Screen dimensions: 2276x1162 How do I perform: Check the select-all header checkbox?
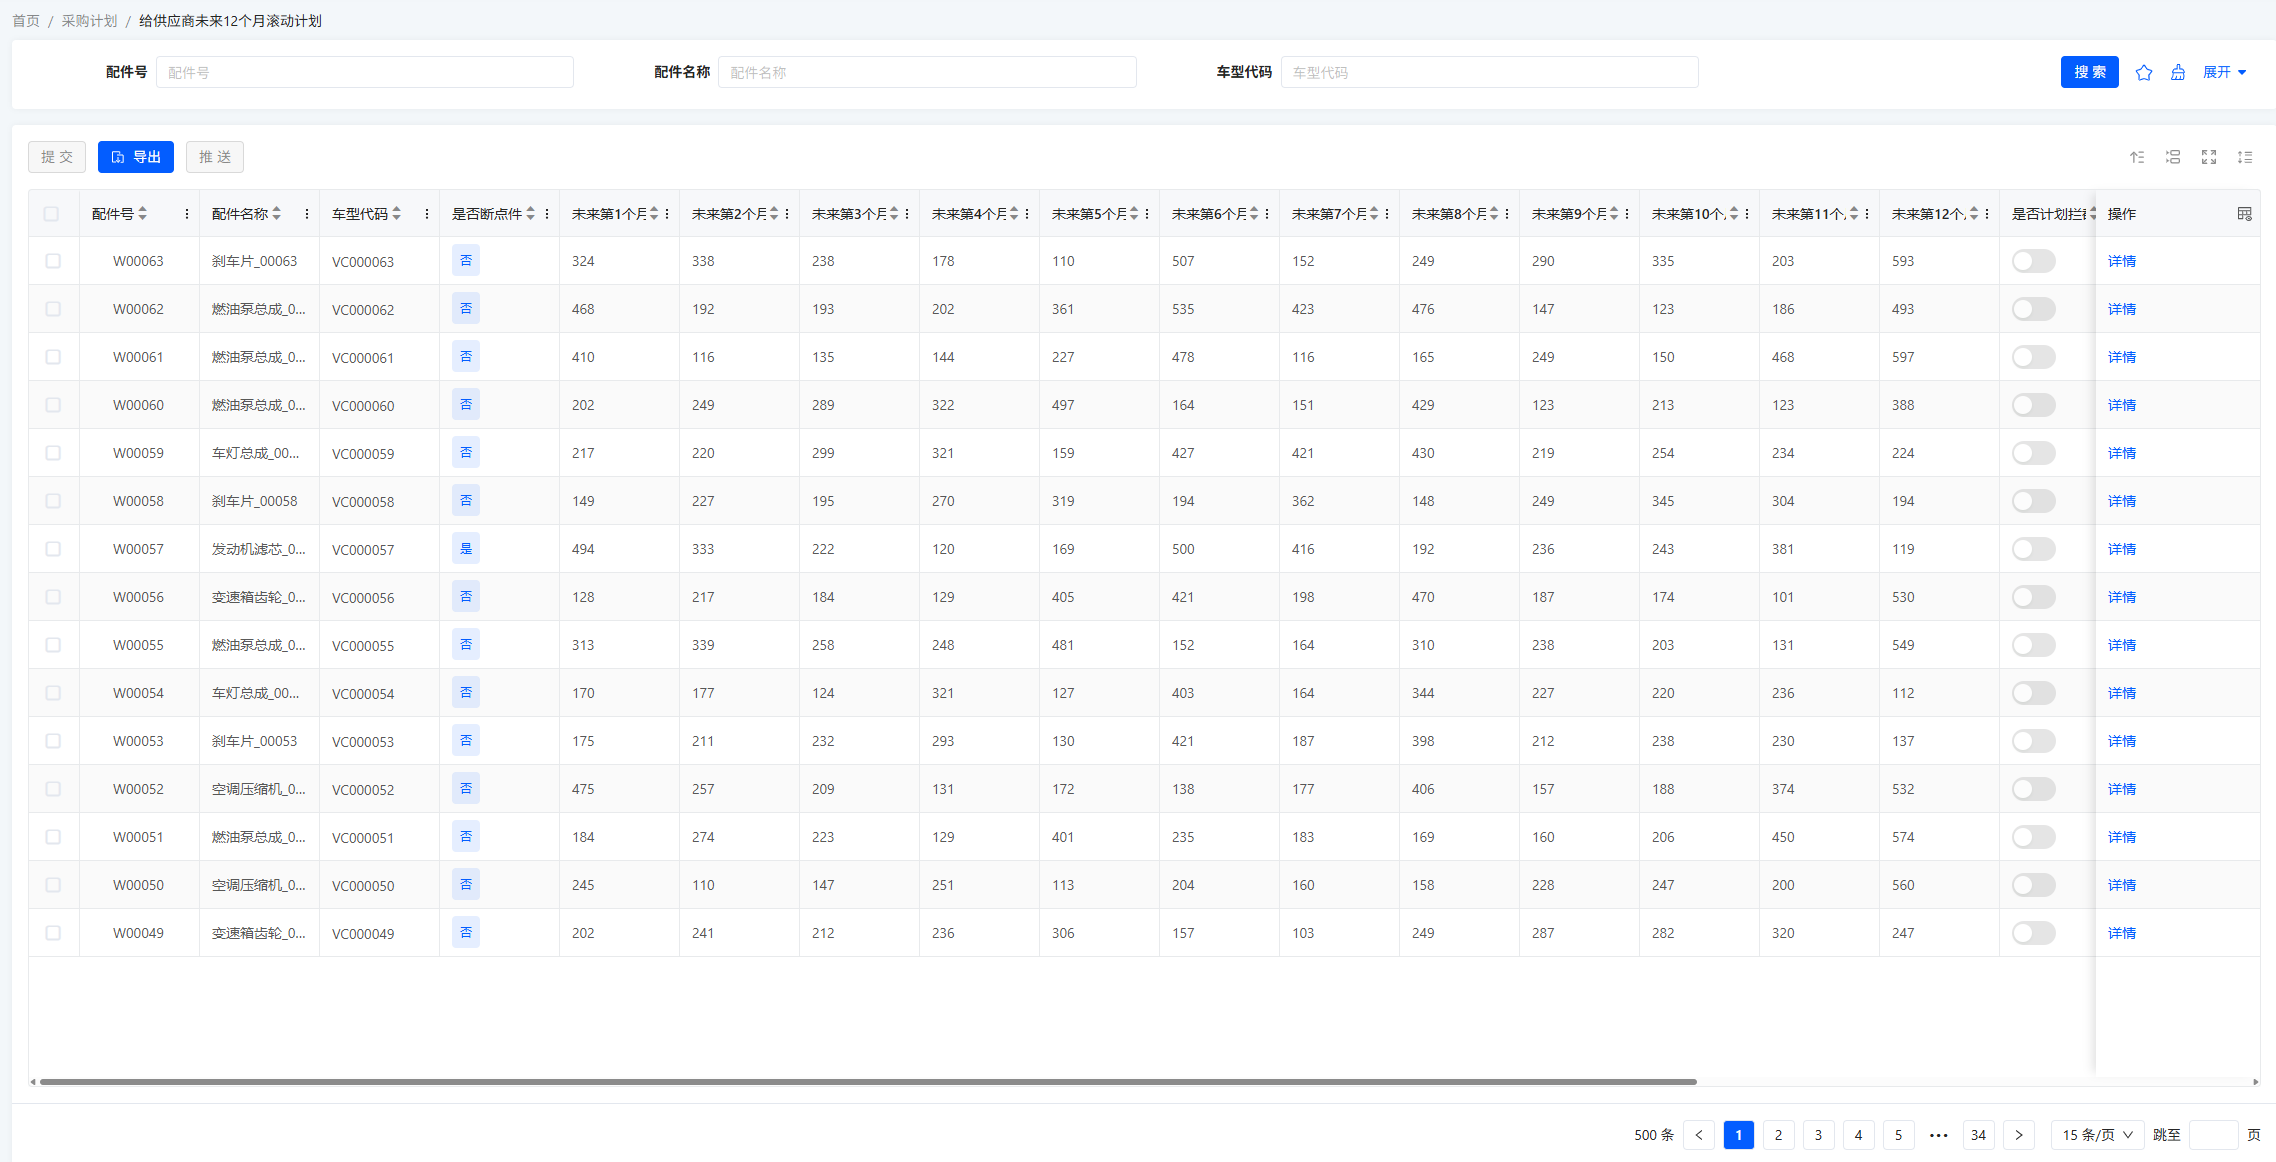(x=51, y=214)
